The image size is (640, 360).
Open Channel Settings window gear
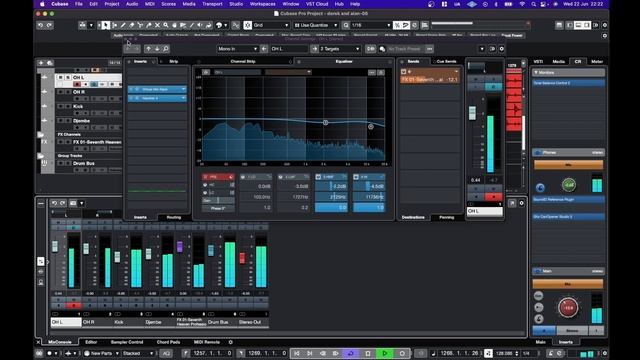tap(501, 49)
